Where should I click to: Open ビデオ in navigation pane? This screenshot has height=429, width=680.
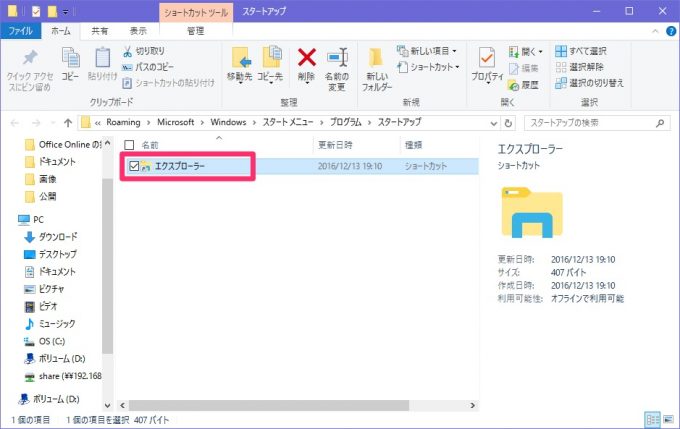(x=41, y=306)
